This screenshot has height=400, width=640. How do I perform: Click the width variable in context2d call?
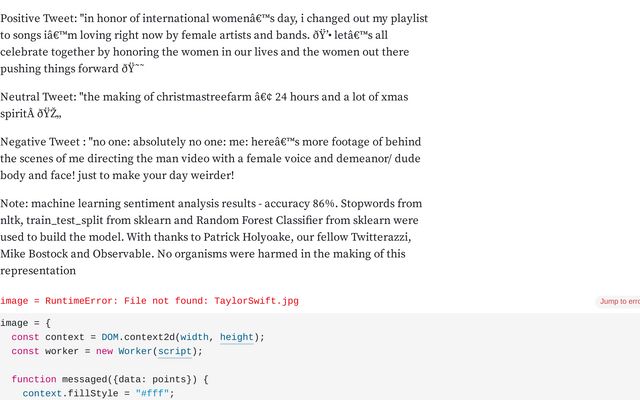click(194, 337)
